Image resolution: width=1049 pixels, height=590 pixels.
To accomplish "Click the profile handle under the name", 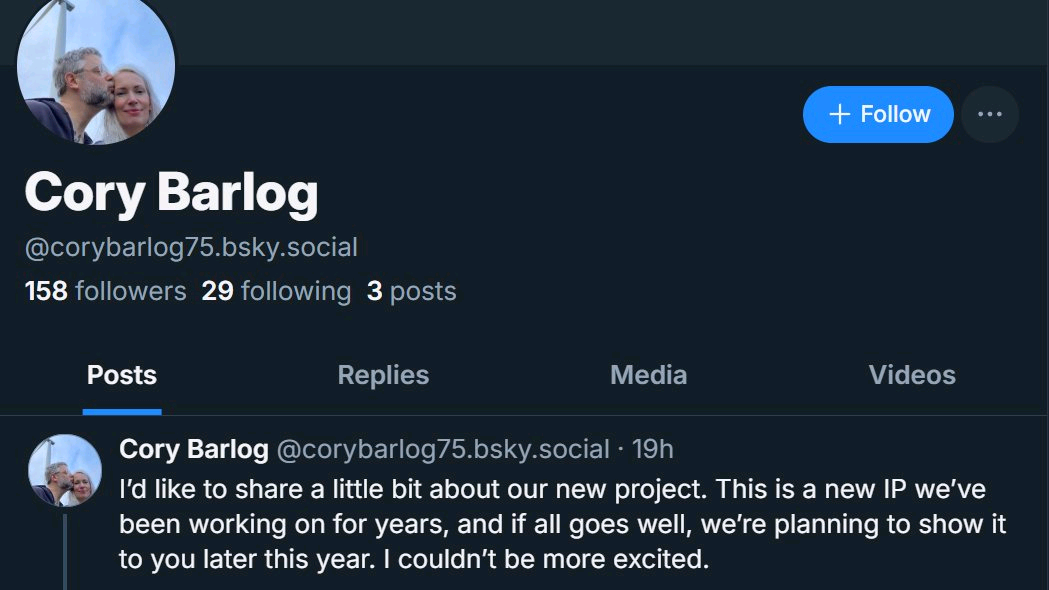I will (190, 247).
